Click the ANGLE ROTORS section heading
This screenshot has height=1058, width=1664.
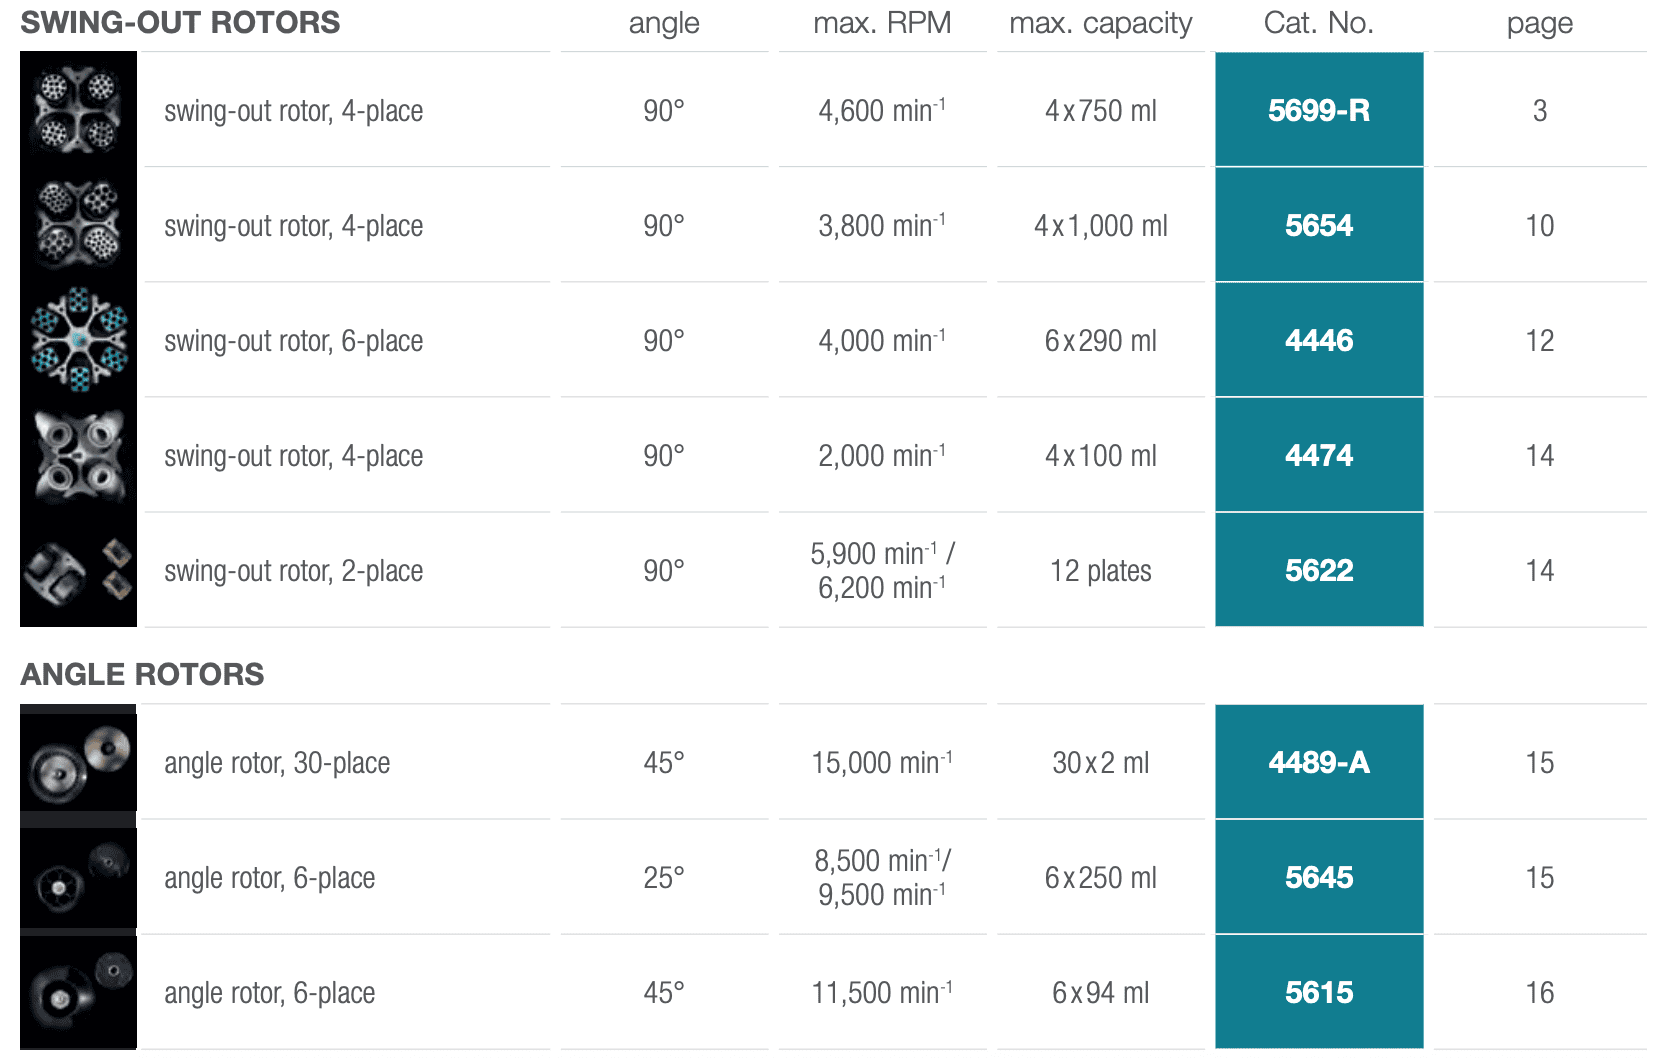pos(142,674)
